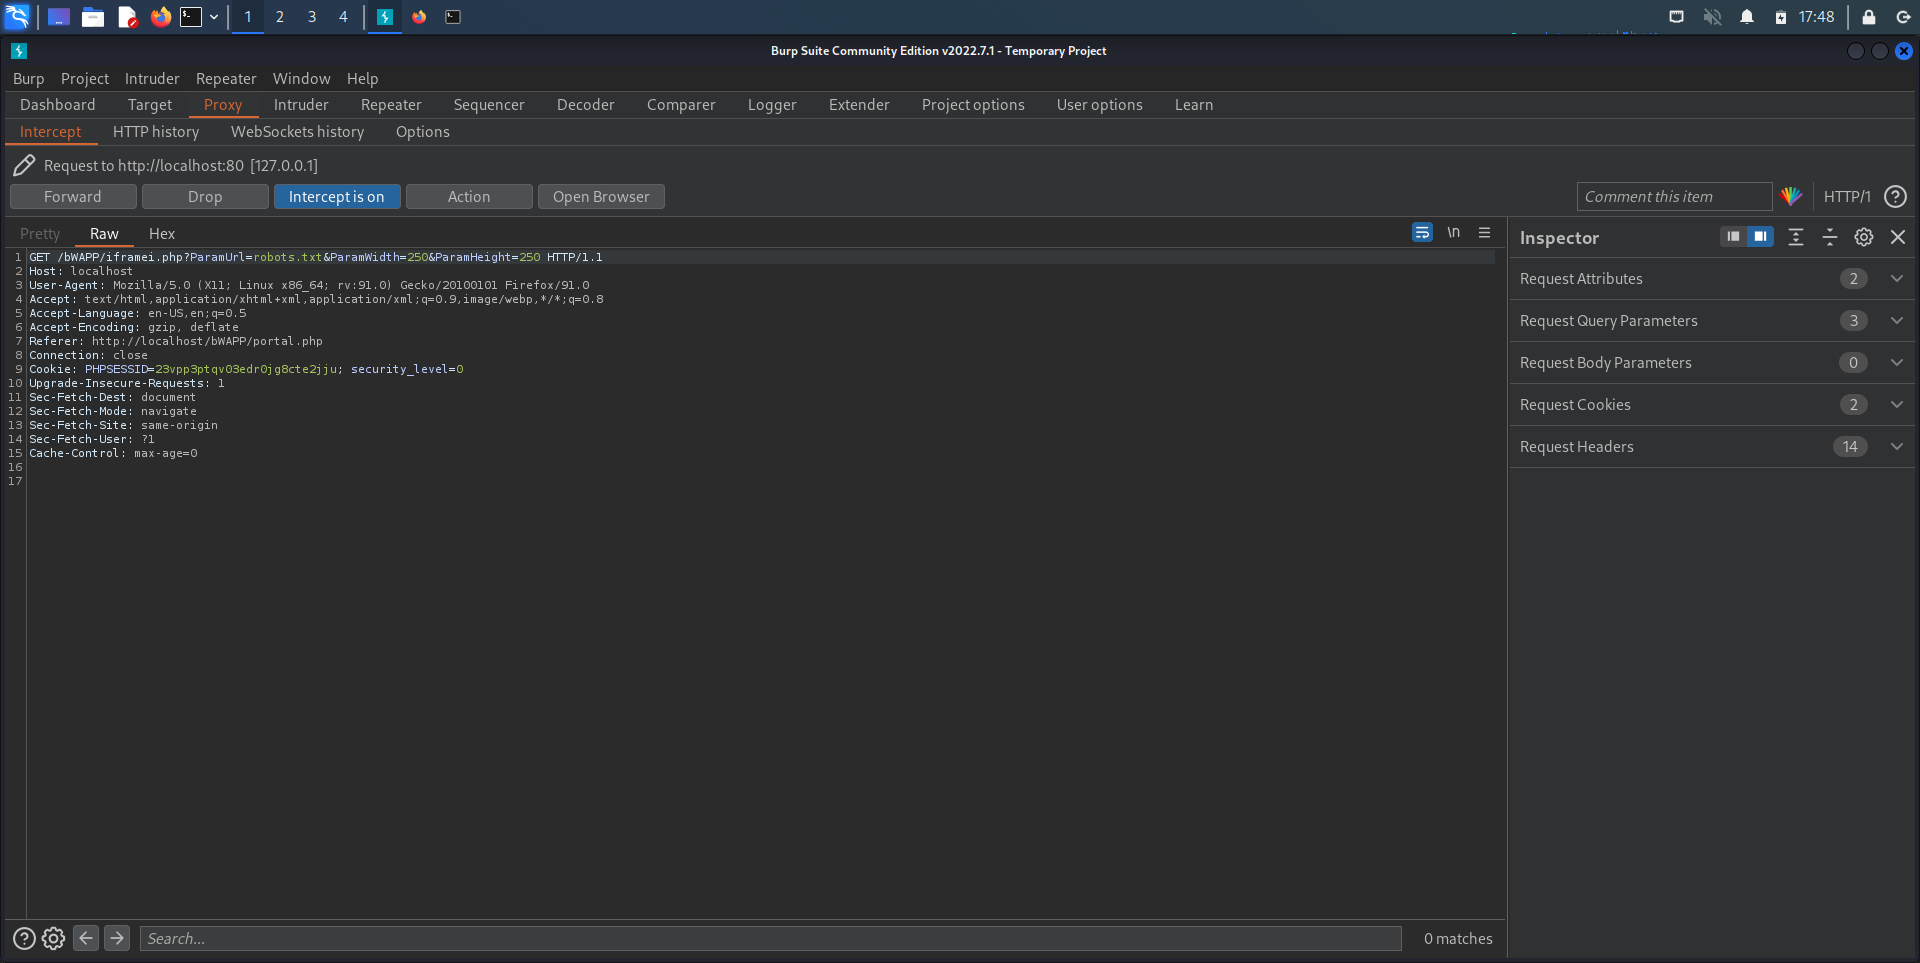Expand Request Query Parameters section
Viewport: 1920px width, 963px height.
point(1896,321)
